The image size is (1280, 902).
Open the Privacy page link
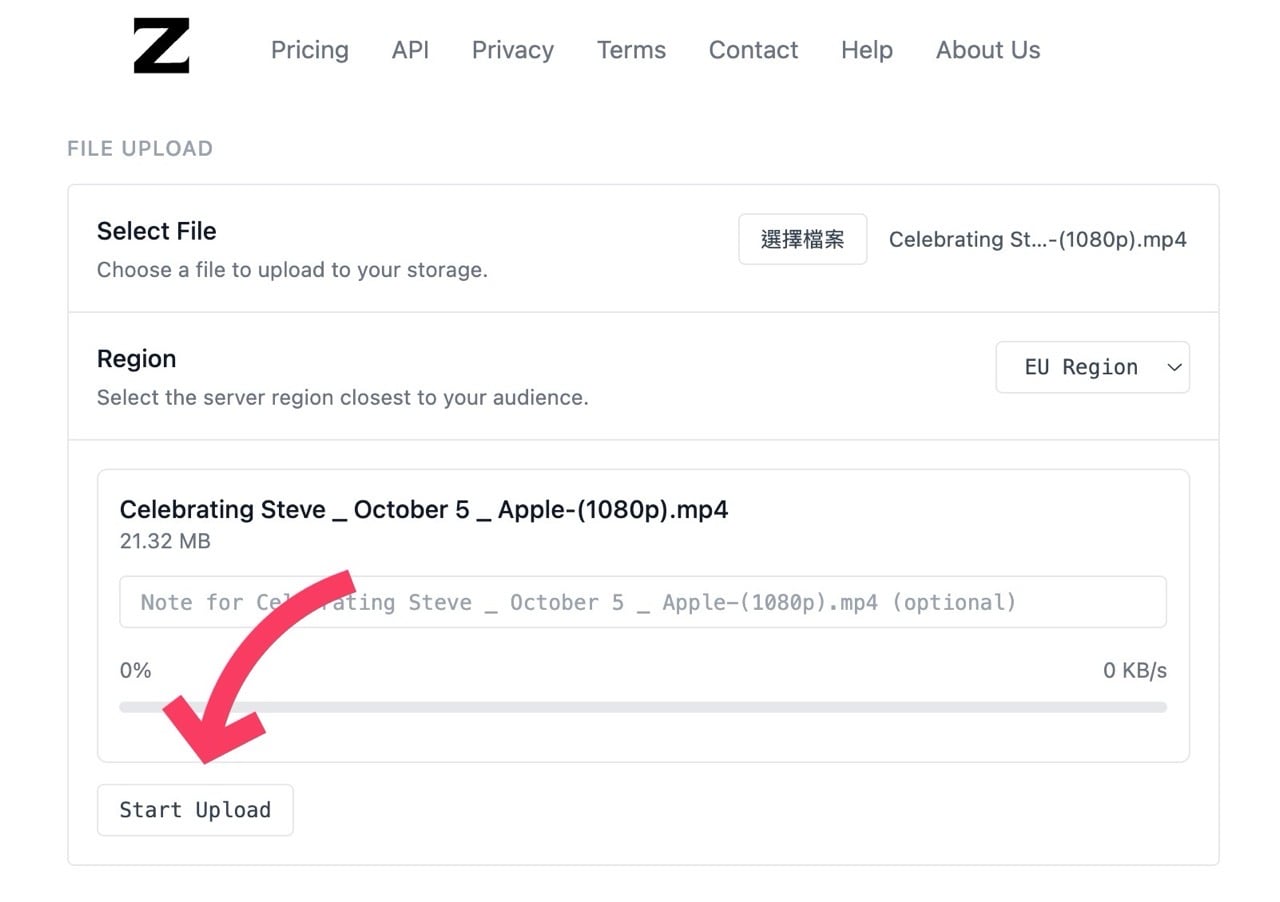pos(512,50)
